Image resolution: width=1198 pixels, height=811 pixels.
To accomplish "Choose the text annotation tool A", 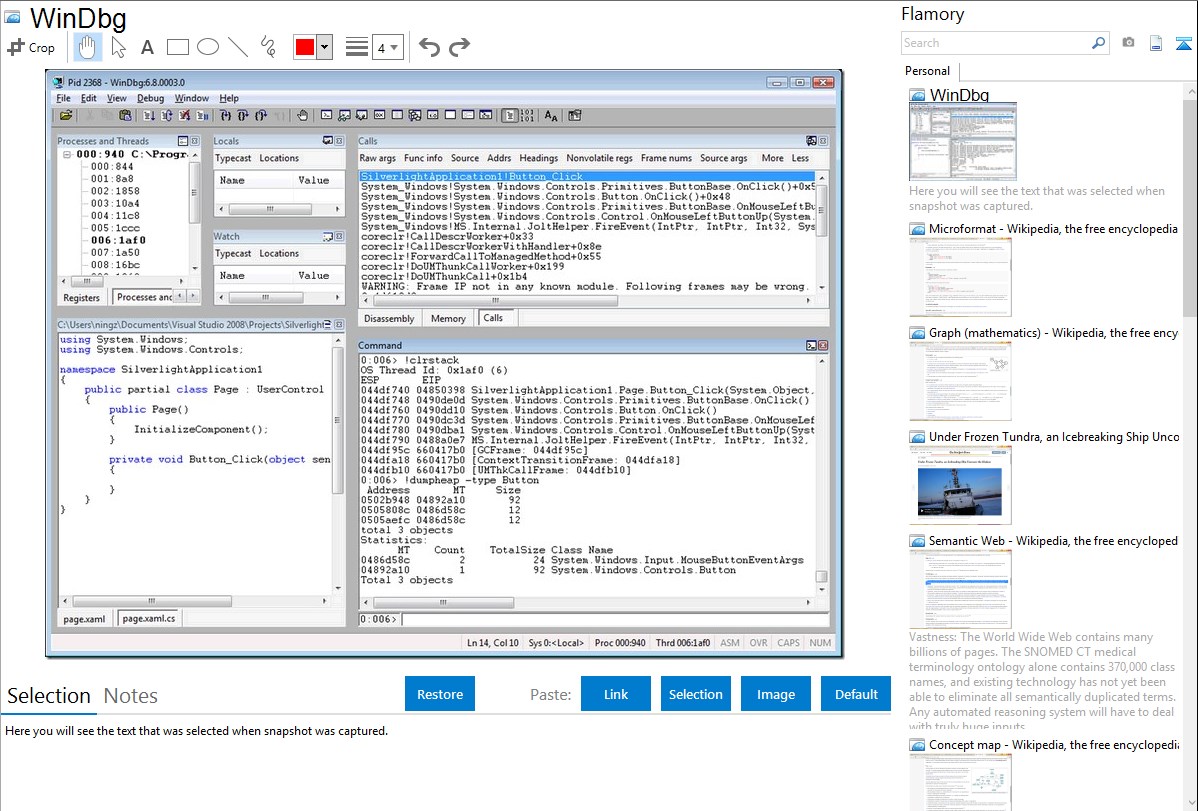I will click(x=147, y=48).
